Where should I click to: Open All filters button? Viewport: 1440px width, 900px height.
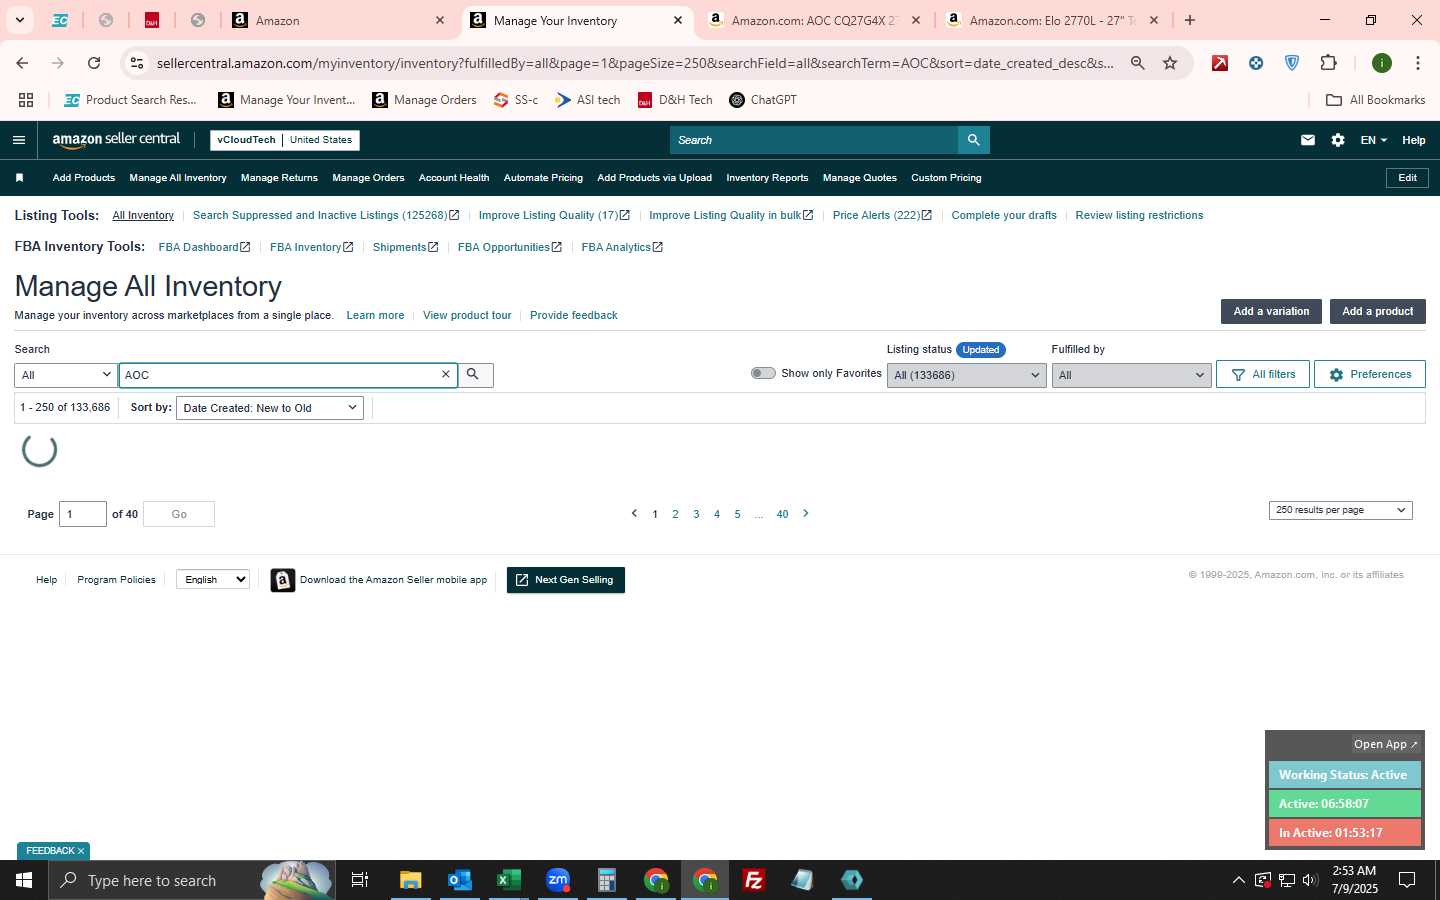[x=1263, y=374]
